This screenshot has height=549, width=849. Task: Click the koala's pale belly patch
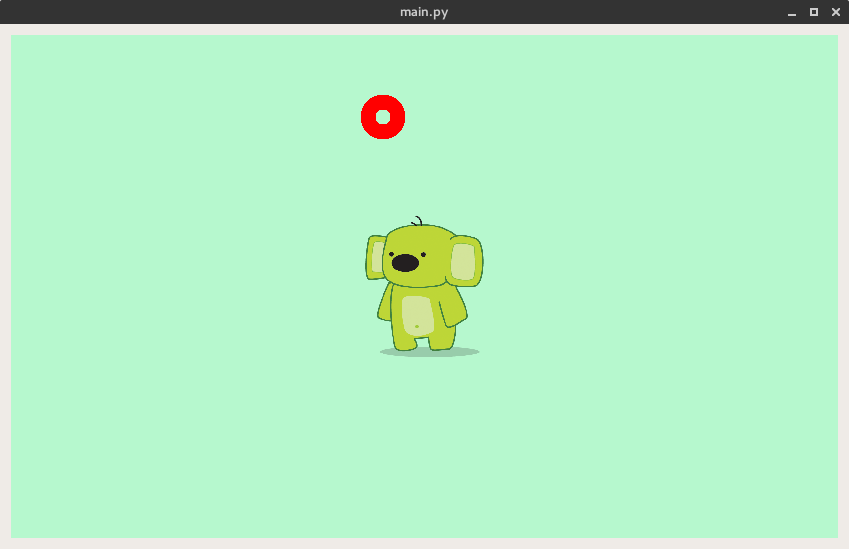(417, 315)
